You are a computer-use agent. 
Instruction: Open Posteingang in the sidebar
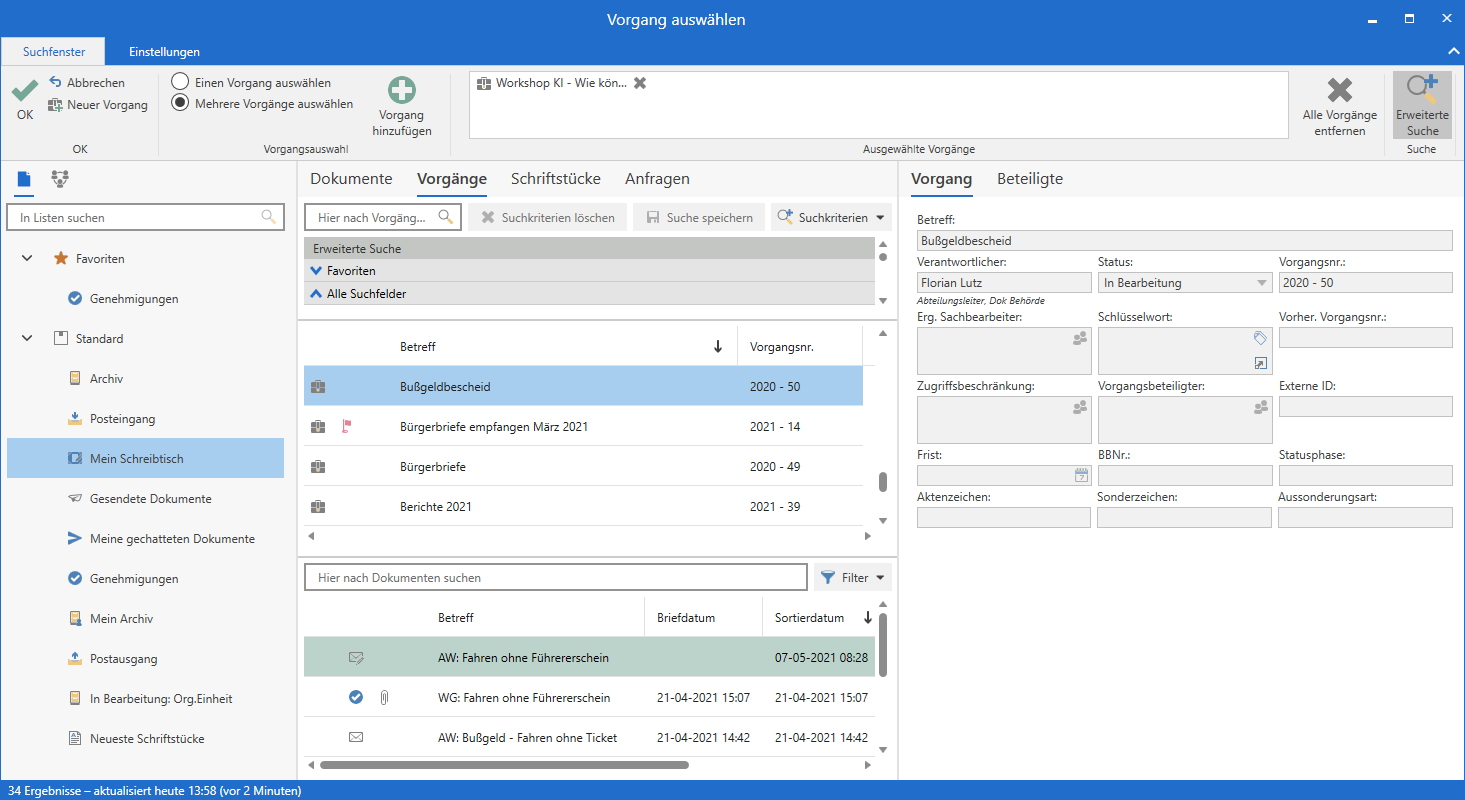122,419
